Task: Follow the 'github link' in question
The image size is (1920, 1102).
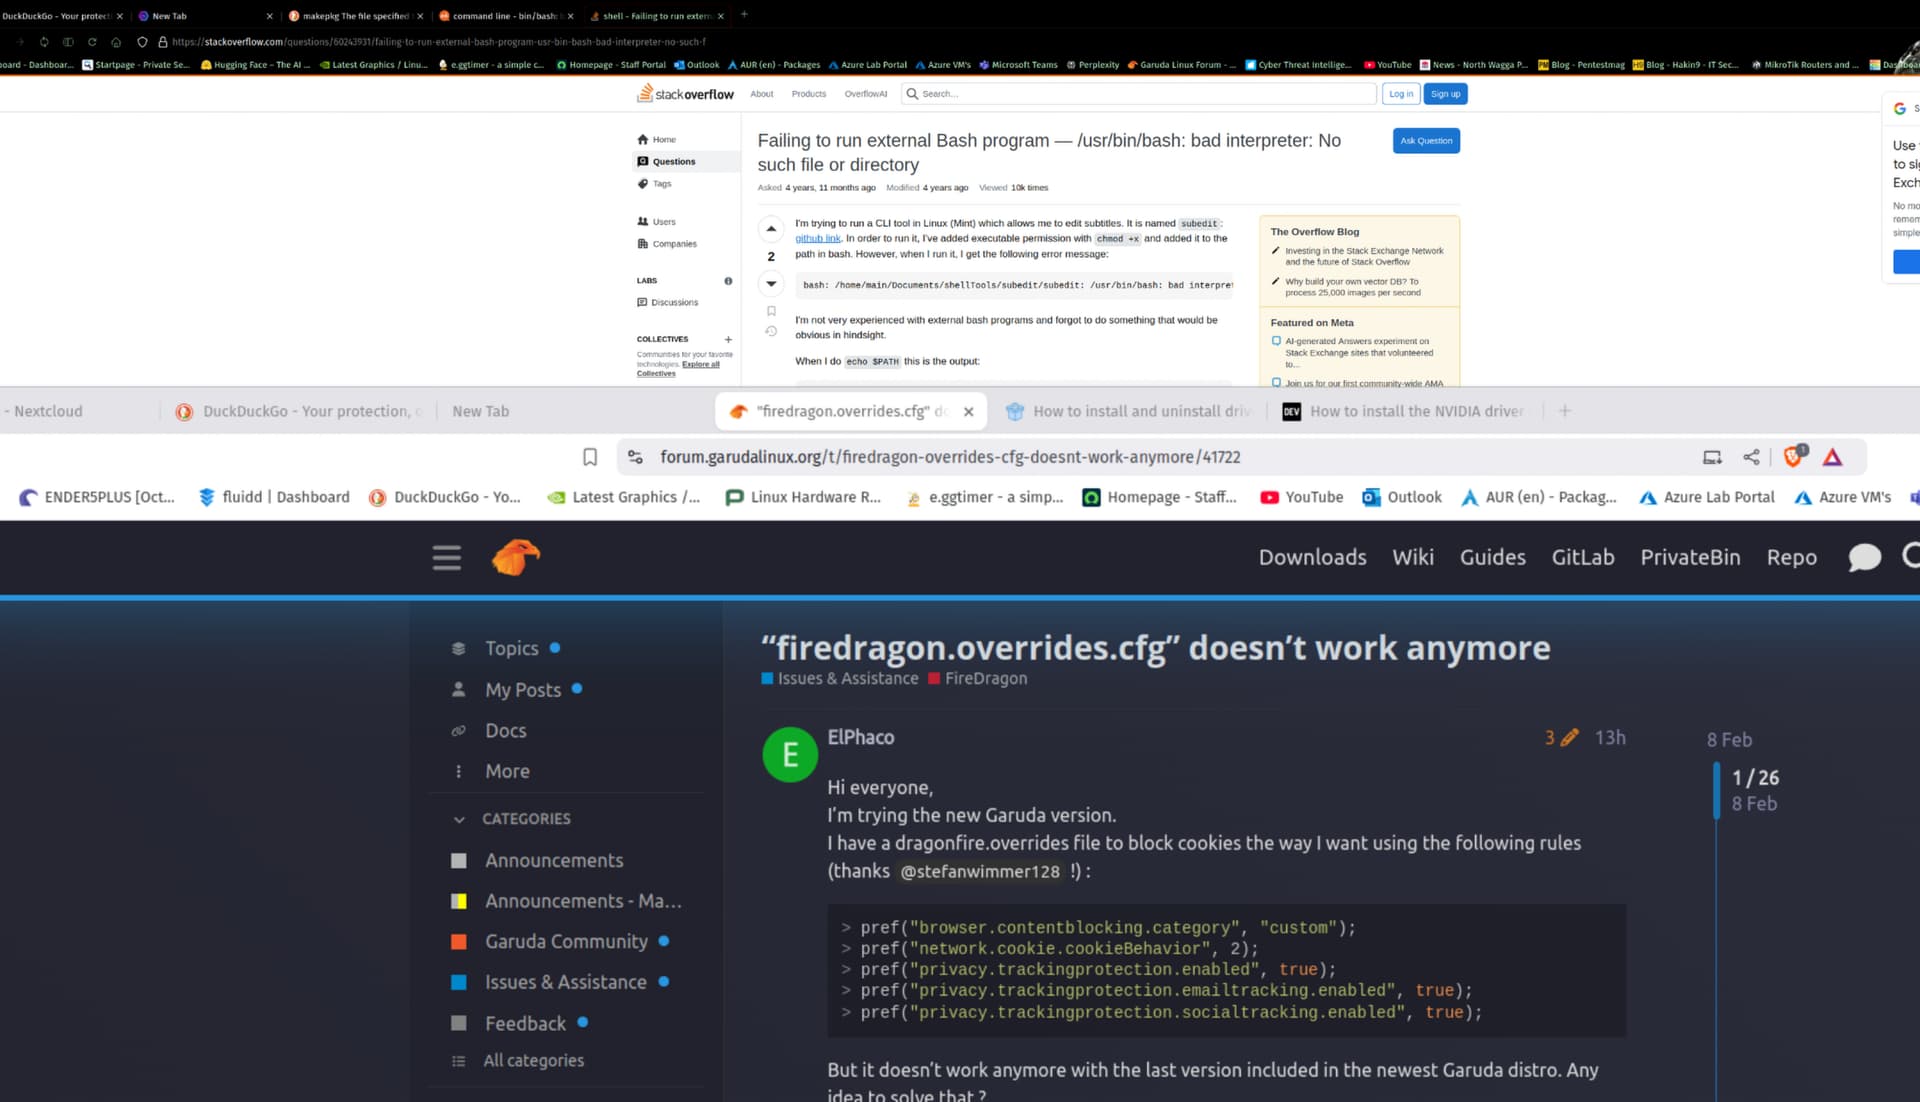Action: (x=817, y=238)
